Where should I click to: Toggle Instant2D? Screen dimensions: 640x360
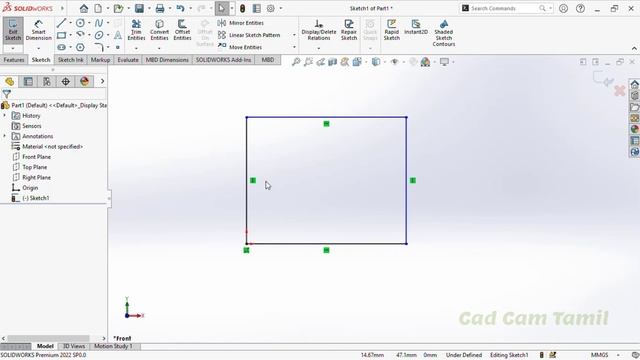[x=416, y=27]
